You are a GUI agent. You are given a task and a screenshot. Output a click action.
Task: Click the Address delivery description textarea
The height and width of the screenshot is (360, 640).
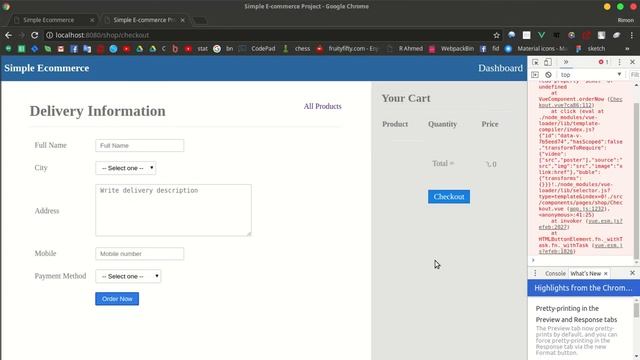coord(173,210)
